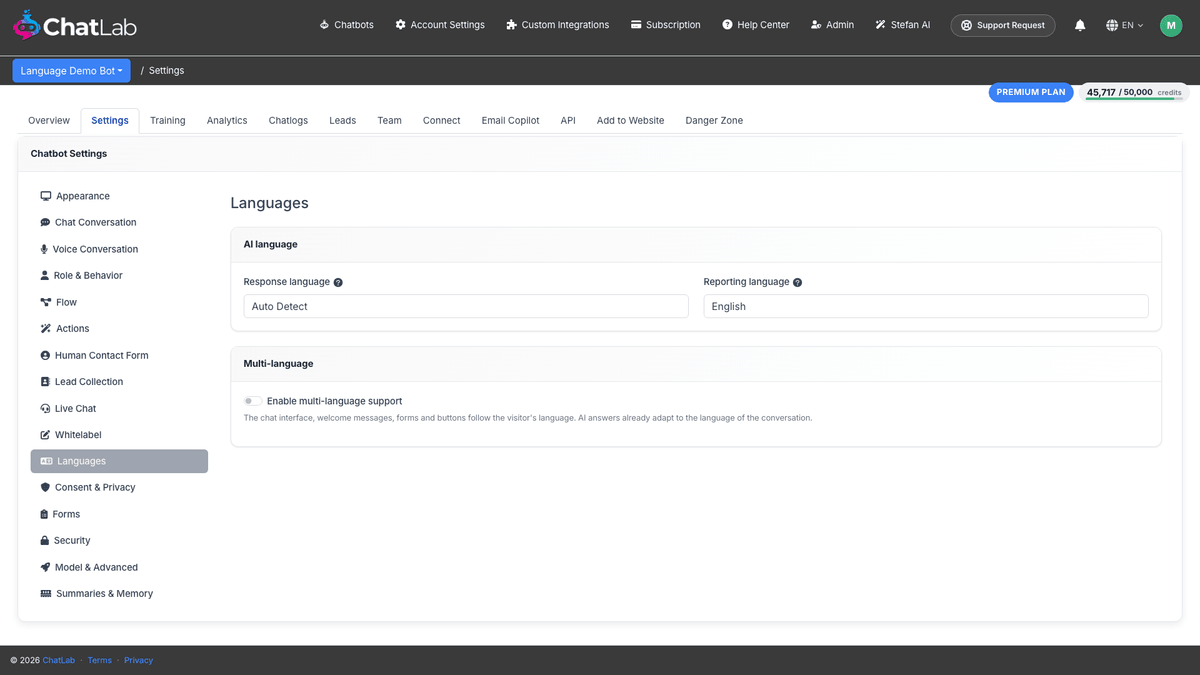Open the Leads tab

click(343, 120)
